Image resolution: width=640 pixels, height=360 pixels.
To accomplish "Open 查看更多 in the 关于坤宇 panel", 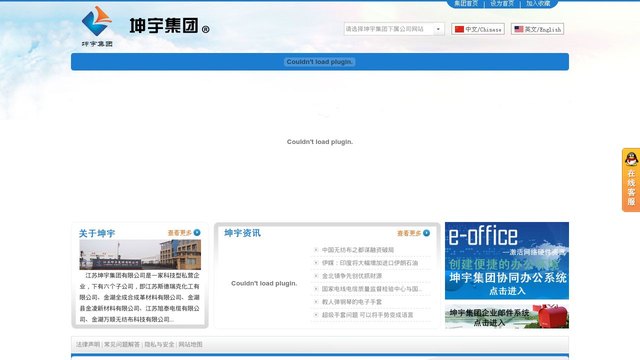I will 180,233.
